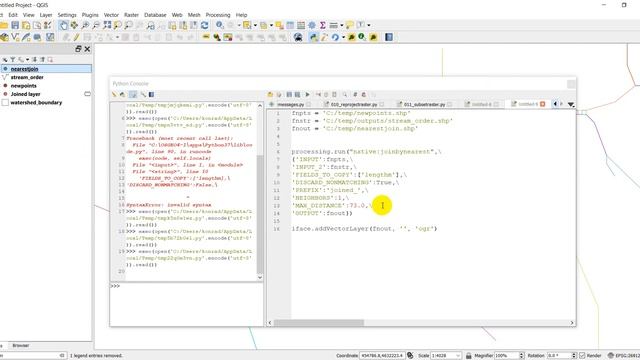Click the Rotation spin arrows
The width and height of the screenshot is (640, 360).
click(574, 356)
